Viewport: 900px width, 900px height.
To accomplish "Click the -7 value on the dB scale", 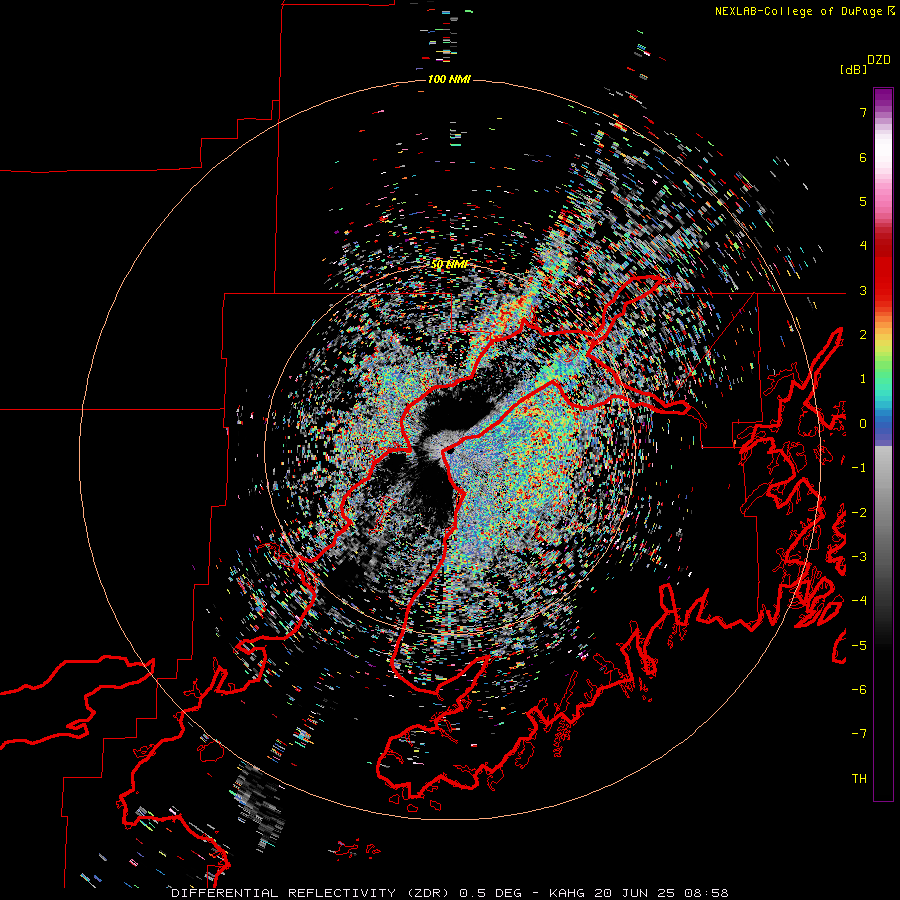I will (x=859, y=734).
